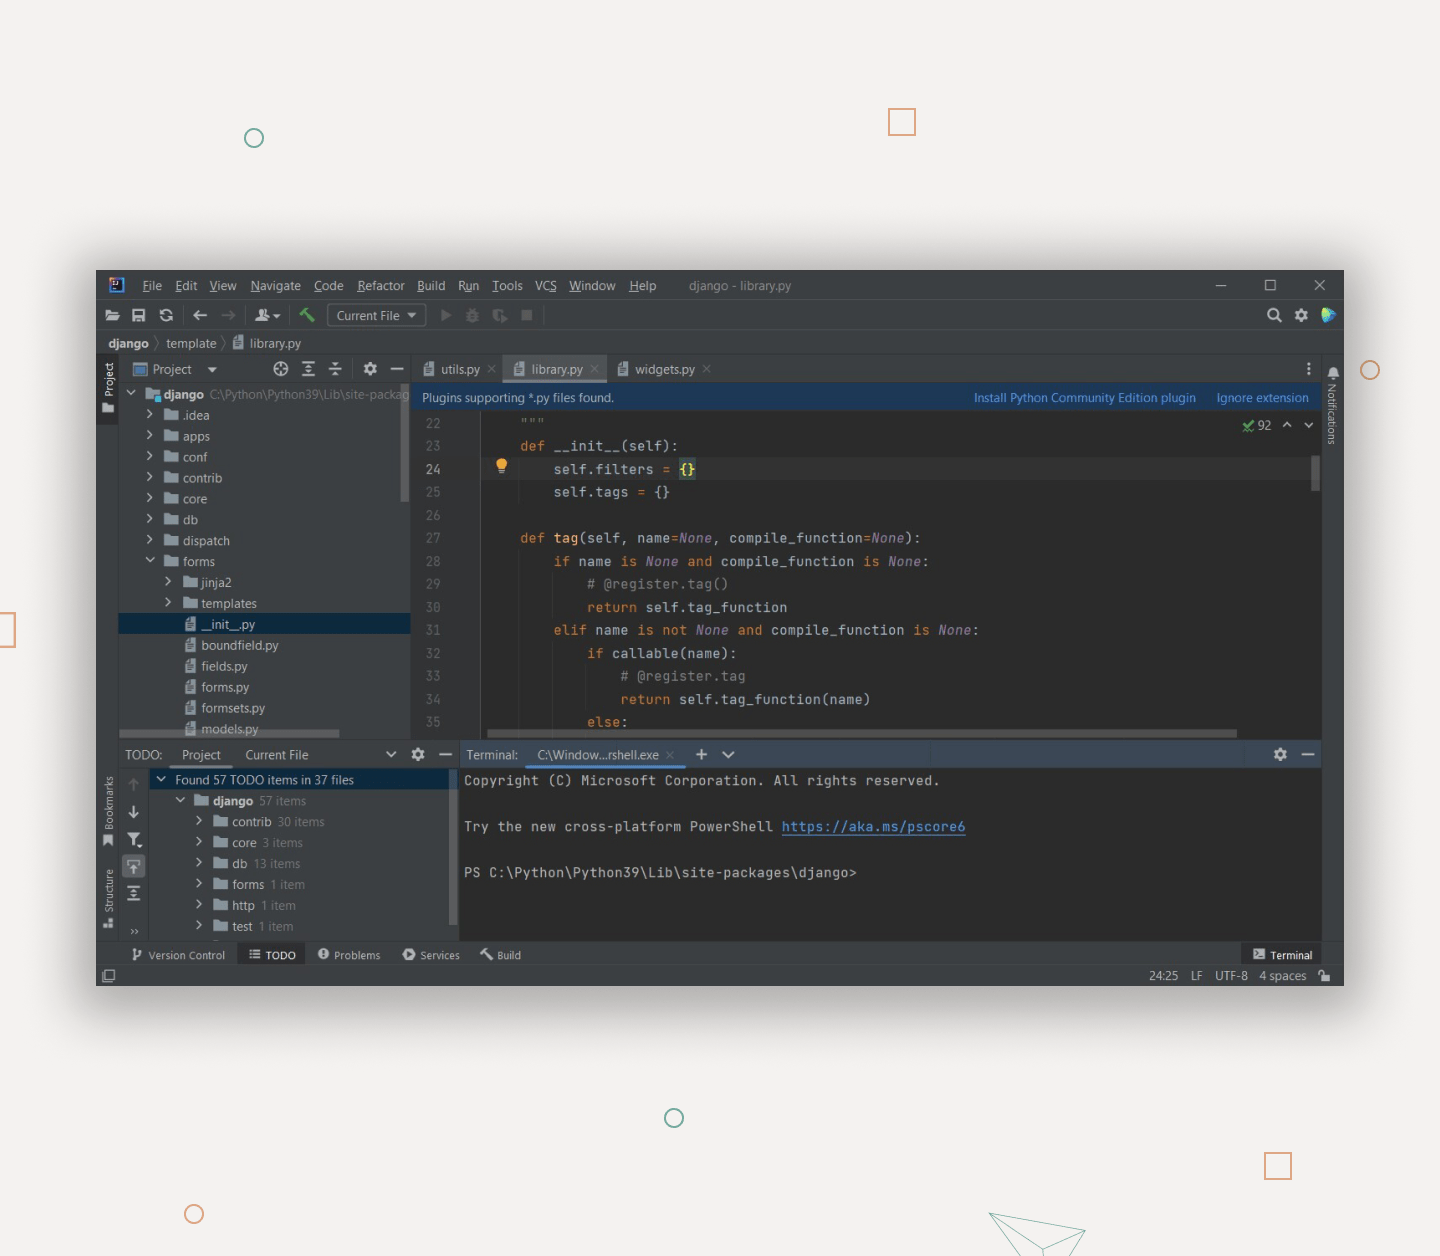Click the Build project hammer icon
This screenshot has width=1440, height=1256.
coord(307,315)
